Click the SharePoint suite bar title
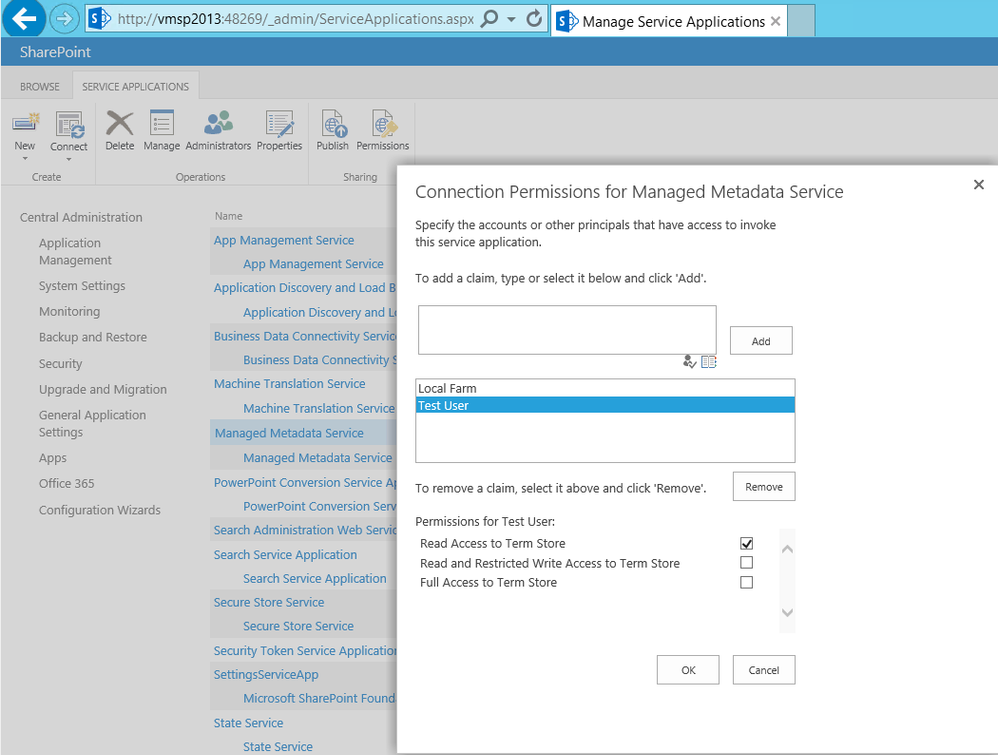The height and width of the screenshot is (755, 998). pyautogui.click(x=55, y=52)
